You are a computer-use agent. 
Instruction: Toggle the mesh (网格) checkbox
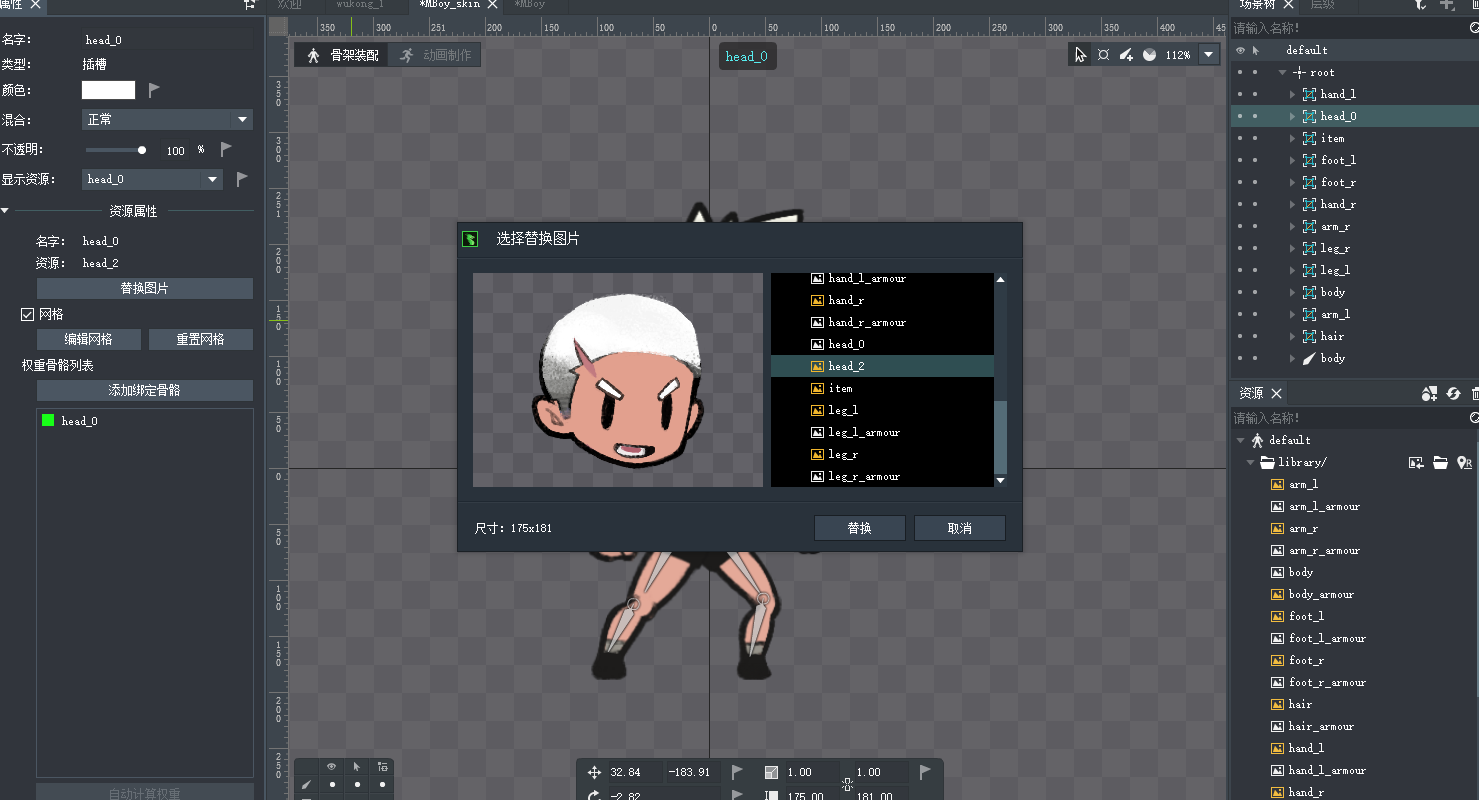[x=28, y=314]
